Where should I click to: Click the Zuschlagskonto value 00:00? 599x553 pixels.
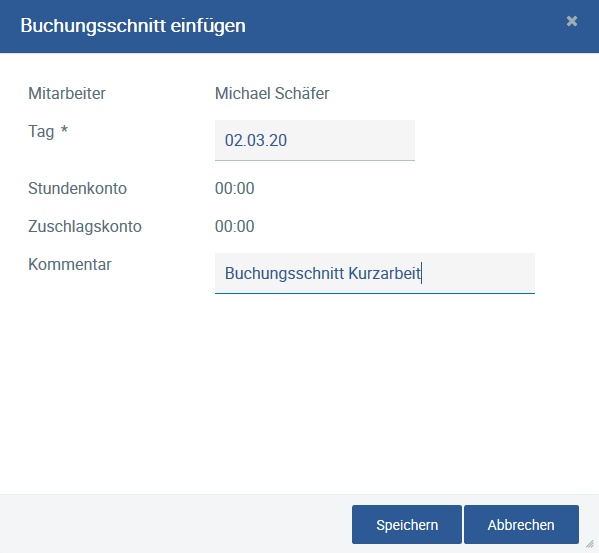[235, 226]
